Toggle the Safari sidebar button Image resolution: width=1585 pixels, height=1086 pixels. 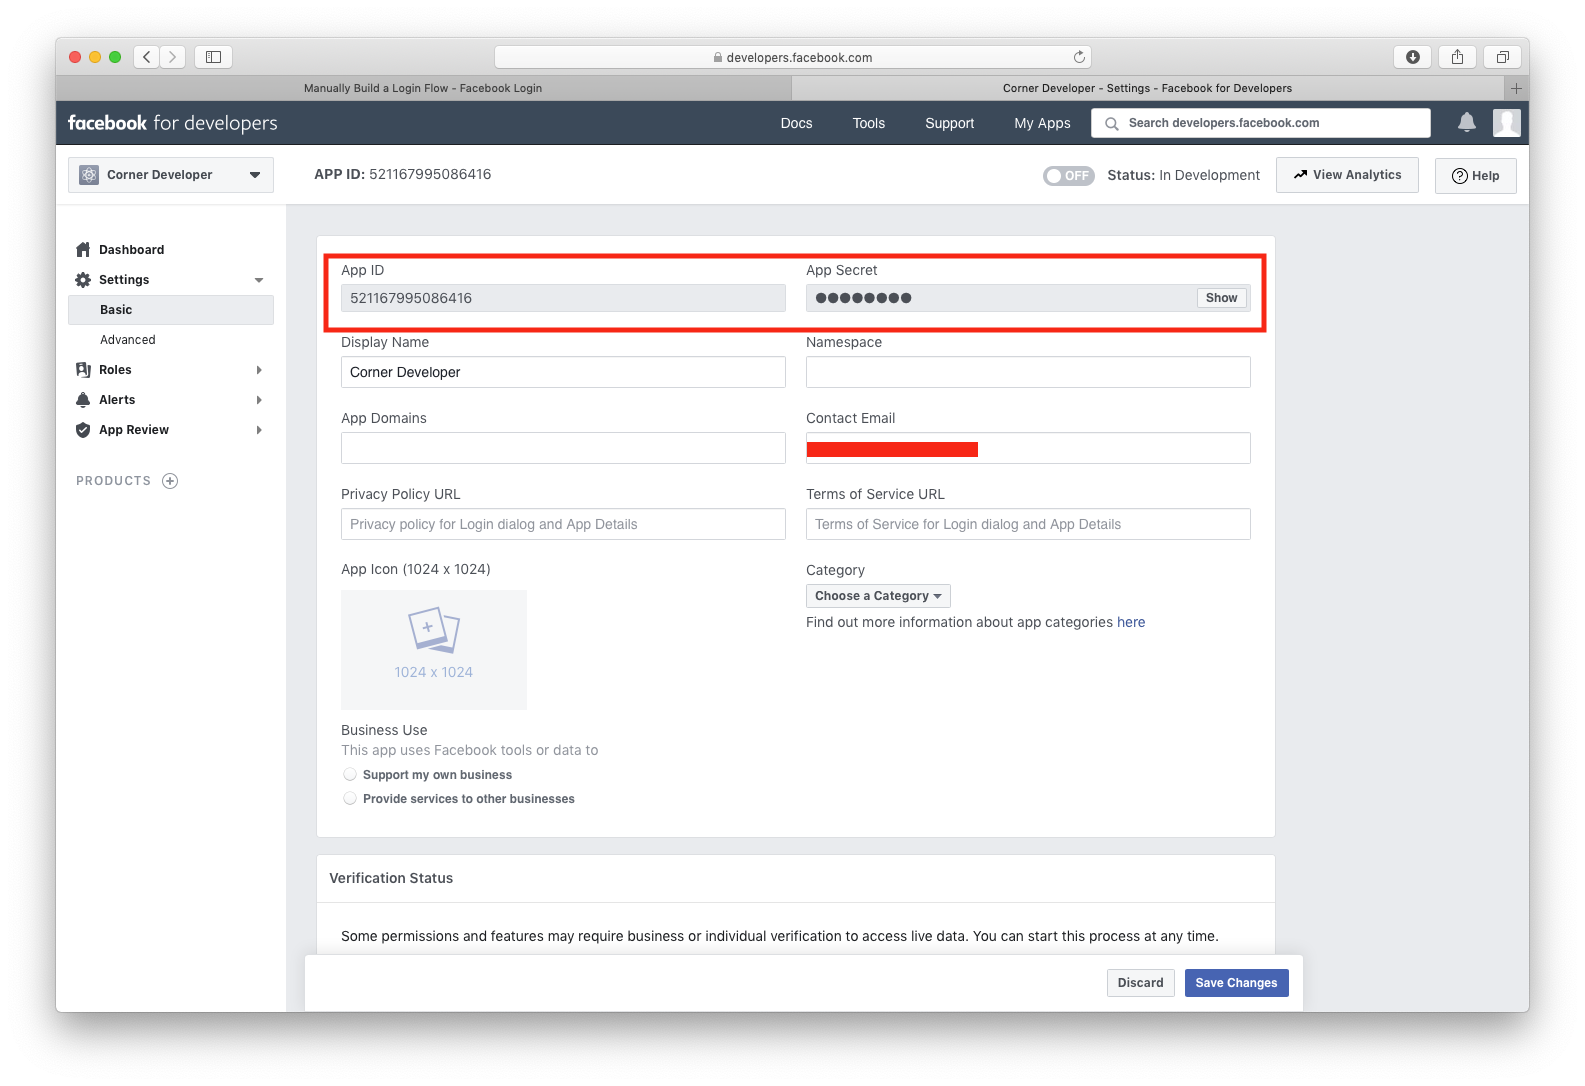point(213,57)
